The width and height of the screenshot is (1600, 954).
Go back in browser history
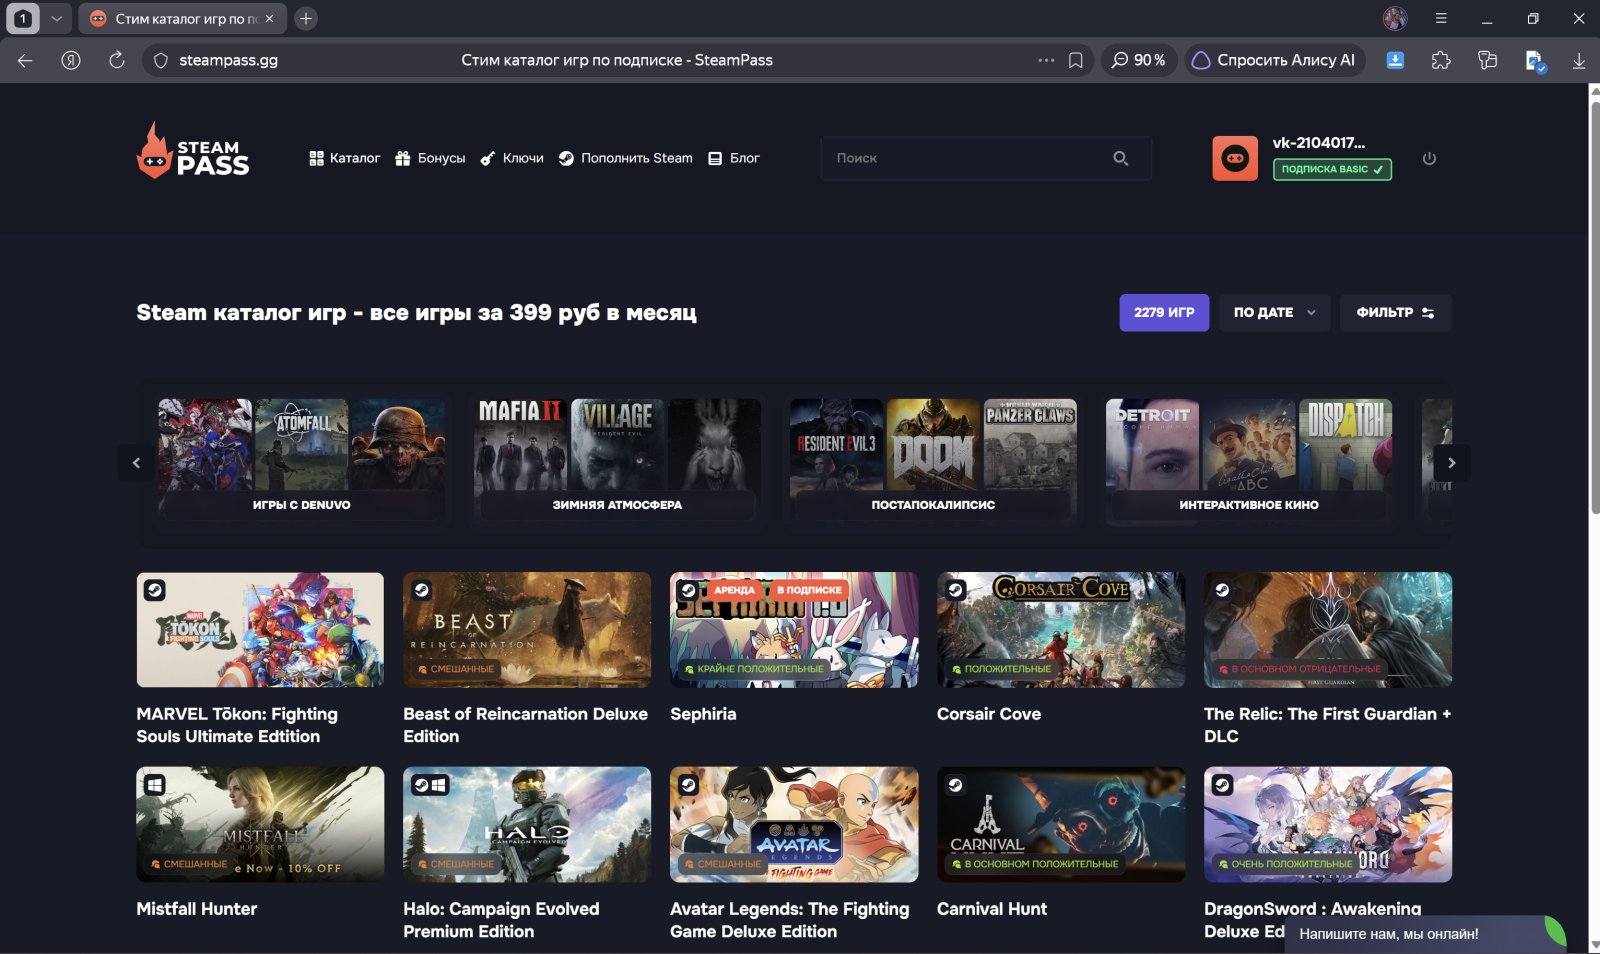tap(25, 60)
